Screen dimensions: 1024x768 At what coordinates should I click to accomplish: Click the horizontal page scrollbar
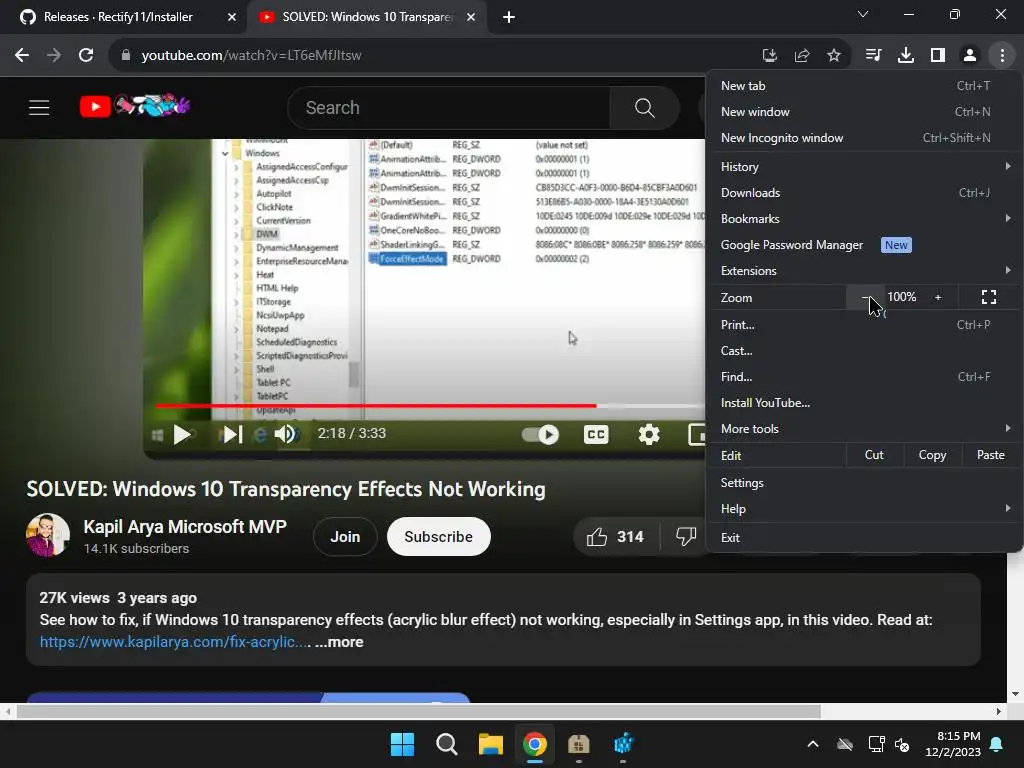tap(418, 711)
